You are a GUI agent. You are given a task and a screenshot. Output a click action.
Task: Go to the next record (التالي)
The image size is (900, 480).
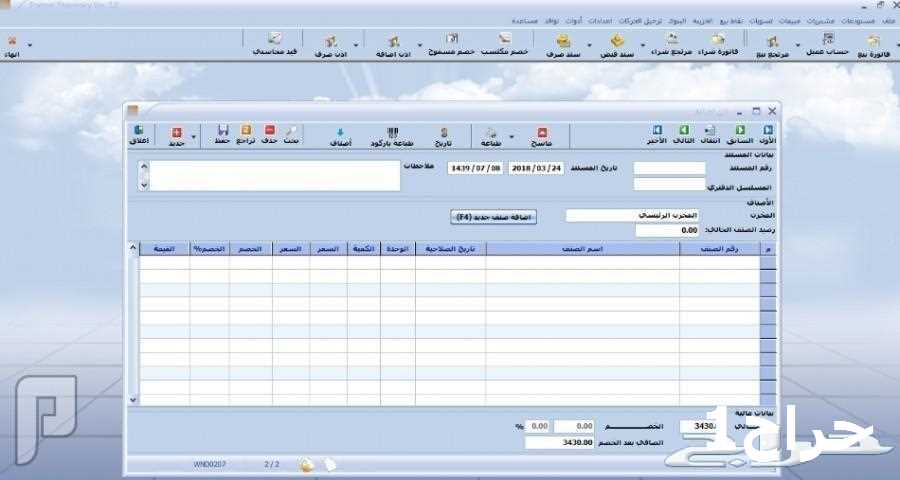point(683,135)
